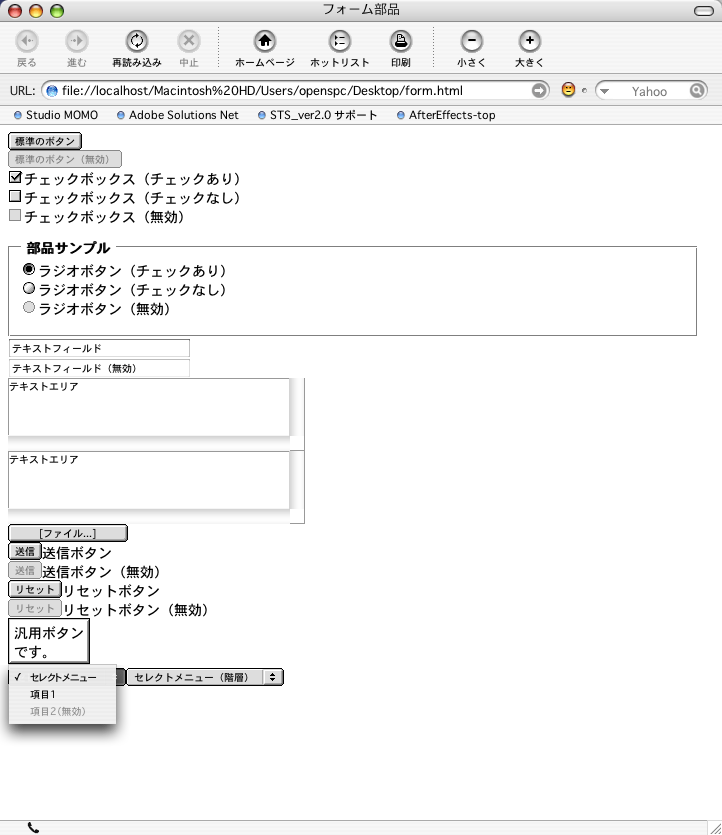722x835 pixels.
Task: Open セレクトメニュー（階層）dropdown
Action: pyautogui.click(x=204, y=677)
